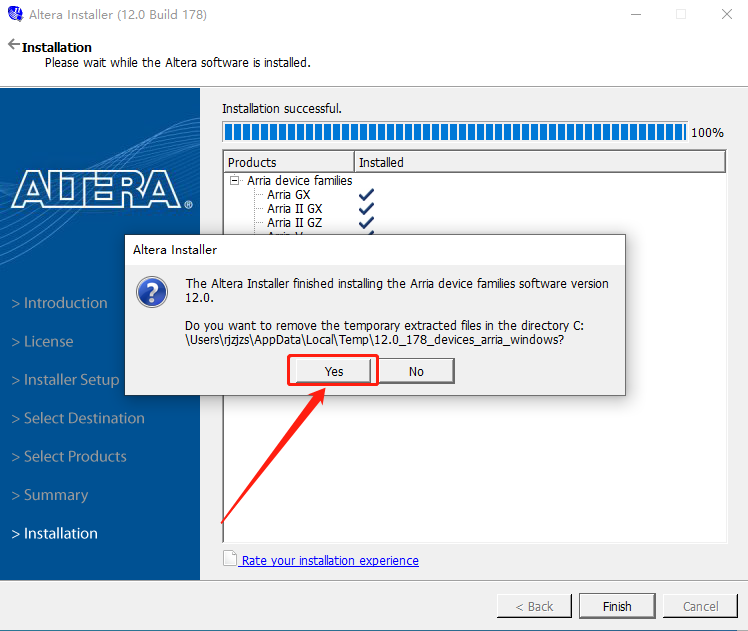Minimize the Altera Installer window

click(636, 14)
